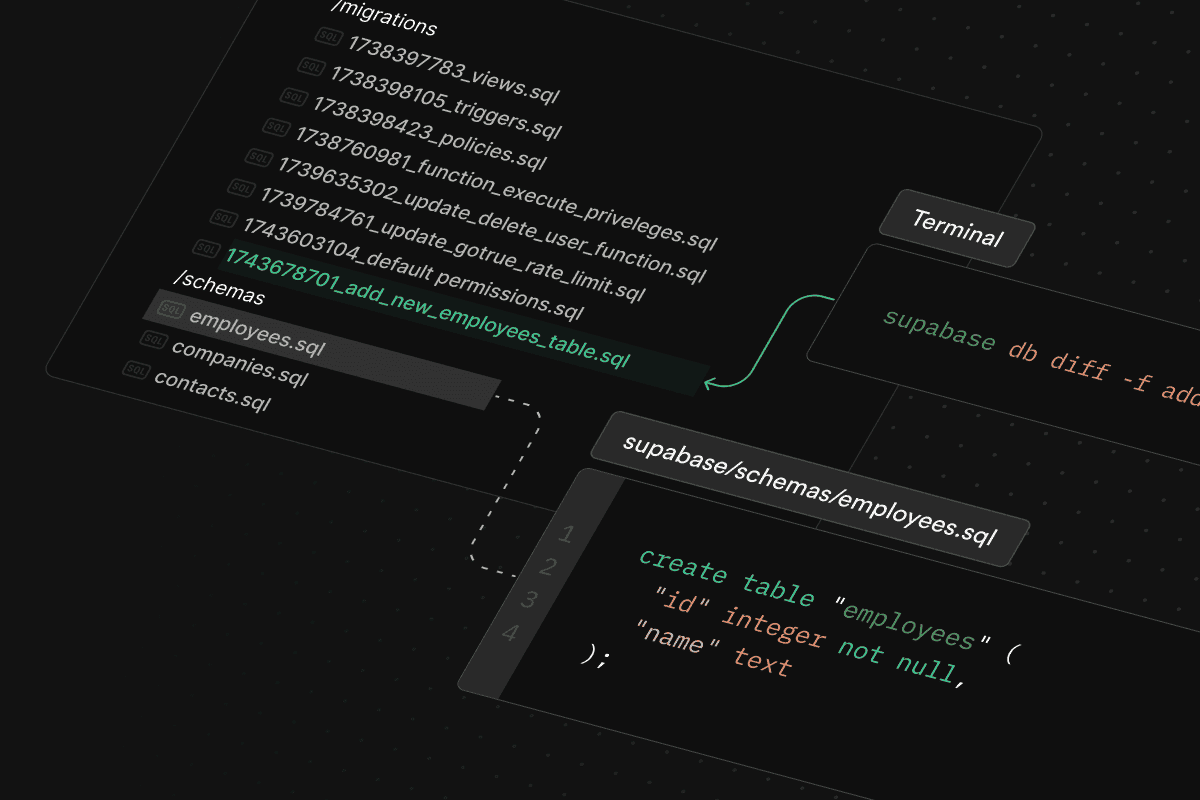Click the SQL icon beside 1738760981_function_execute_privileges.sql
The height and width of the screenshot is (800, 1200).
click(x=278, y=127)
